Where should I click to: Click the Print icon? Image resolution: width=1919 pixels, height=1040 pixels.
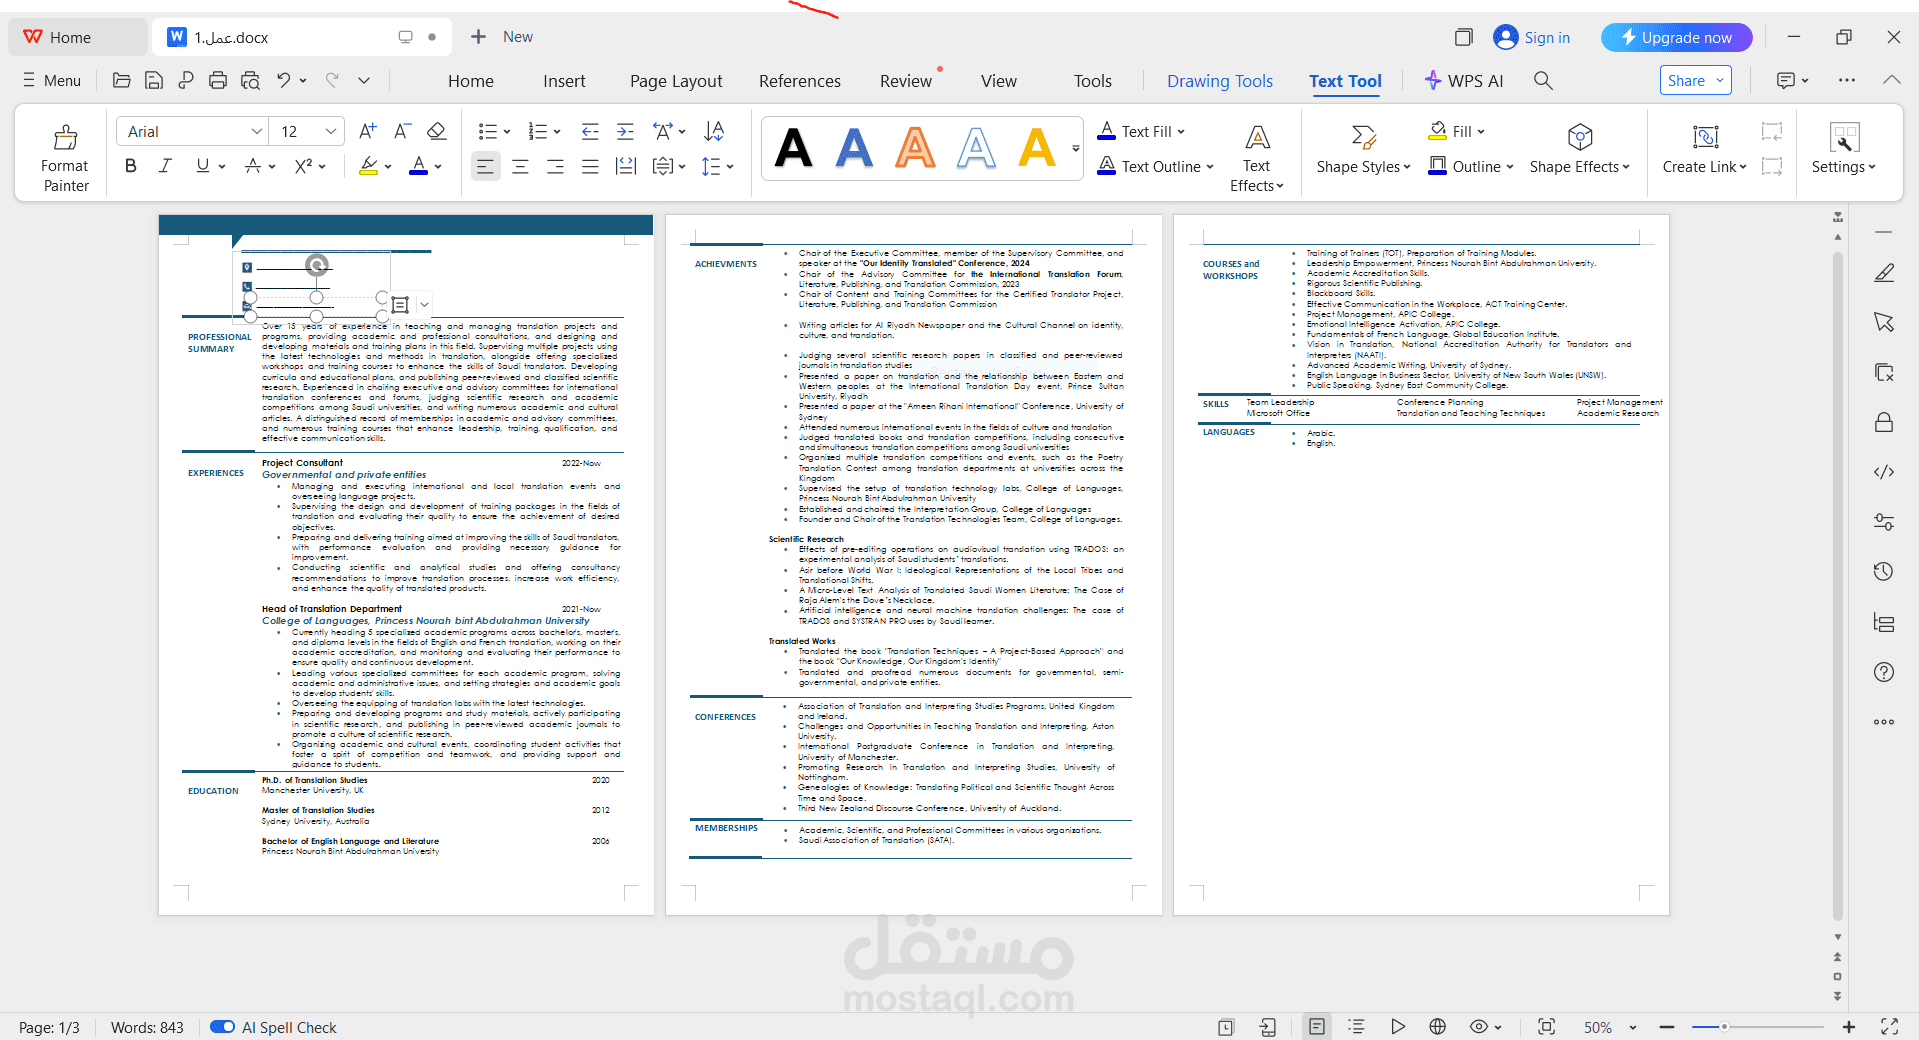tap(217, 80)
